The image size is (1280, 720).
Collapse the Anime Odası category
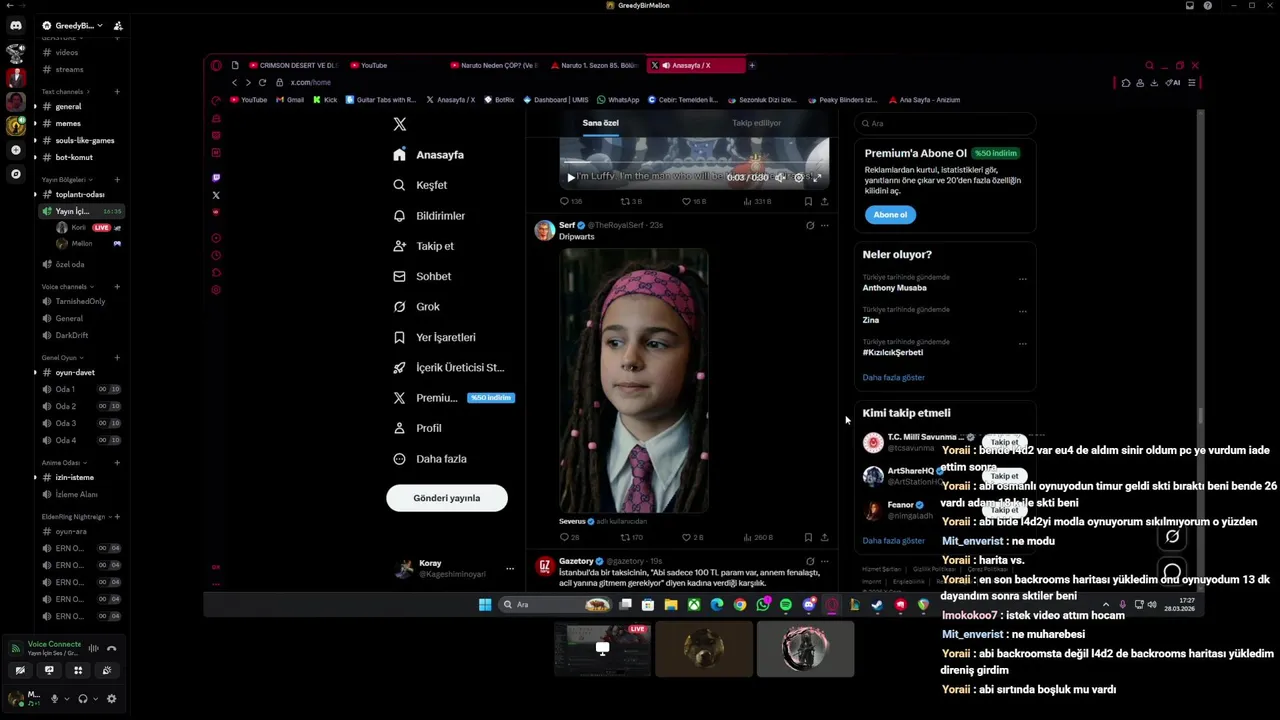click(x=64, y=463)
